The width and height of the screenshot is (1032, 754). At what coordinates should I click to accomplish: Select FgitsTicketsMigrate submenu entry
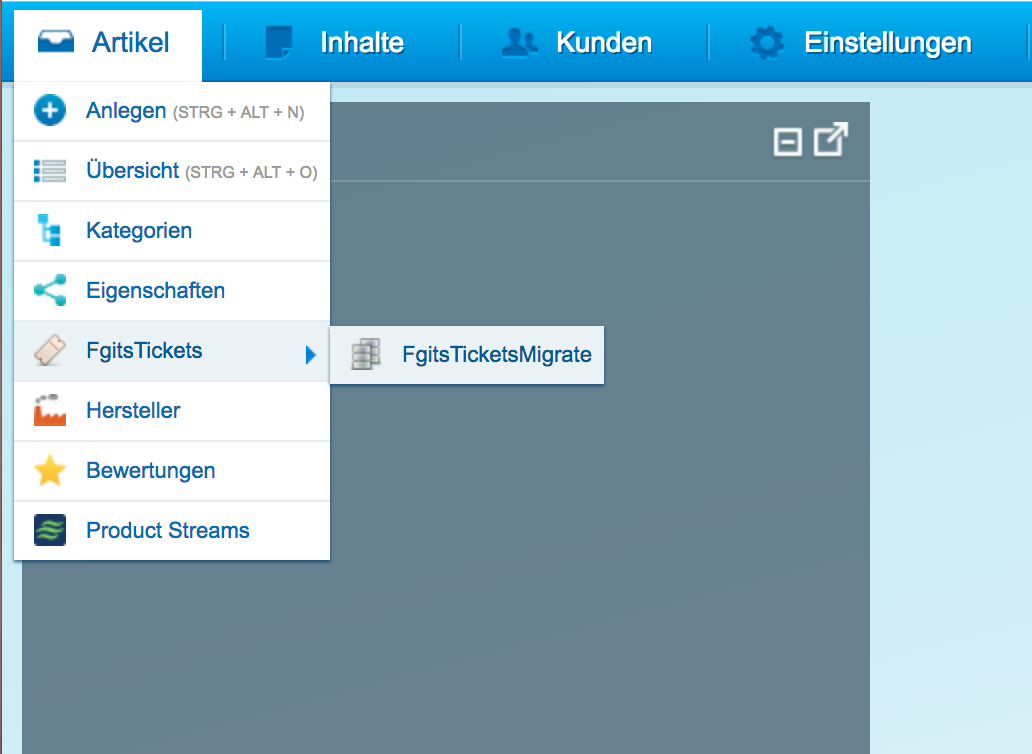pos(467,355)
